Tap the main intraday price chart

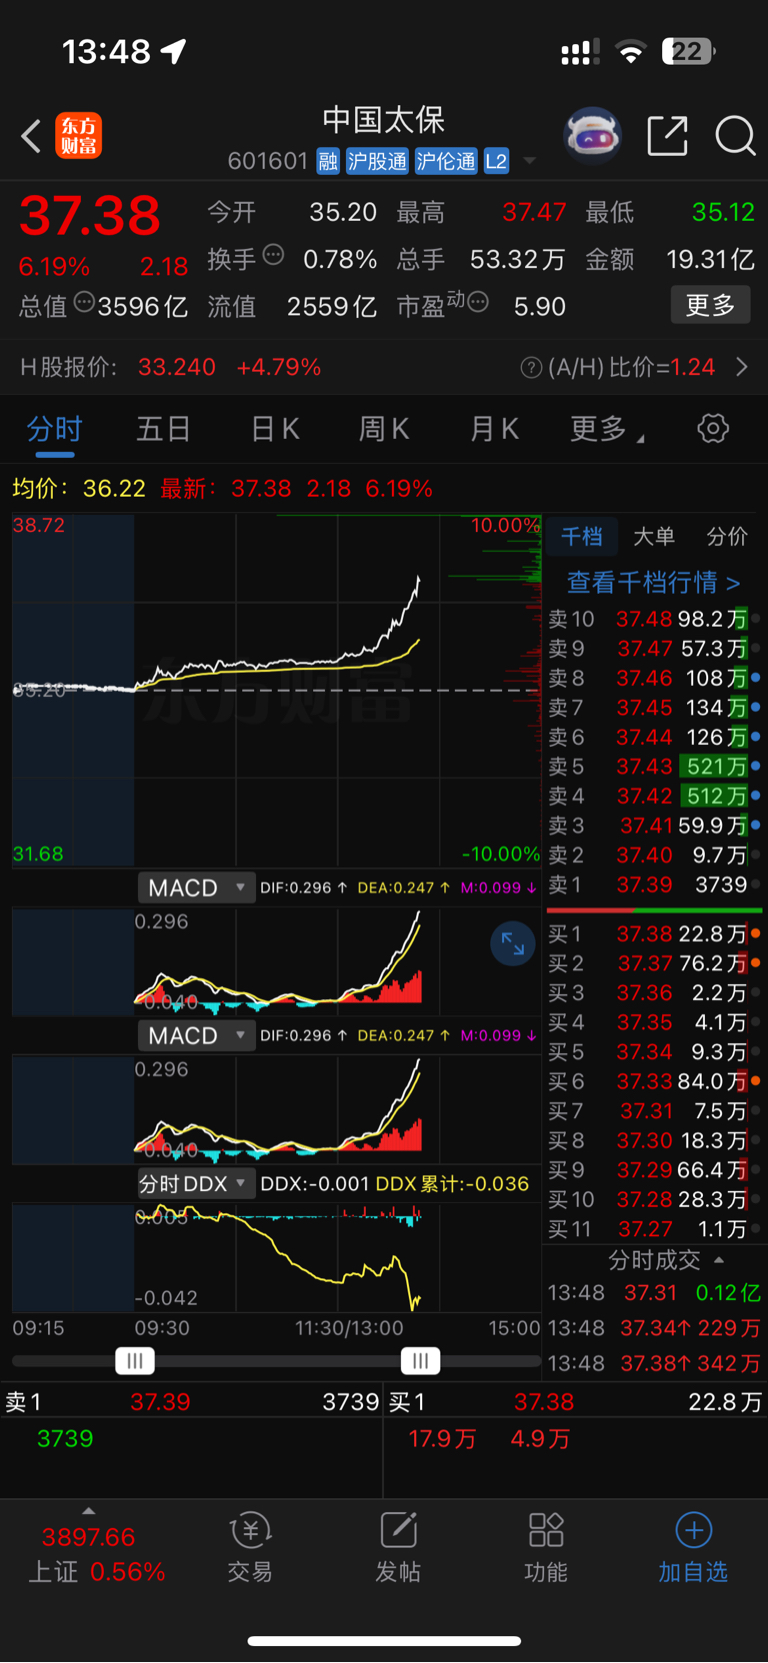(276, 690)
